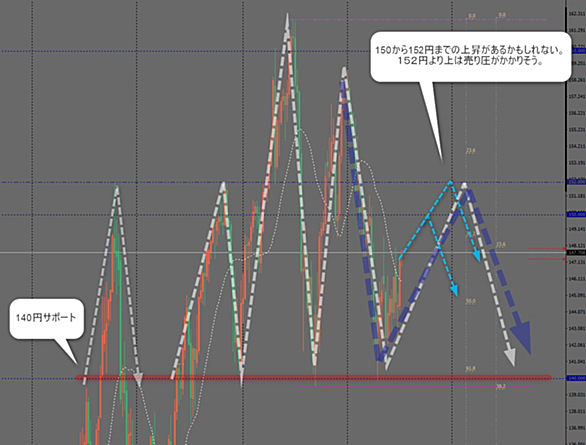Click the 154.211 price axis label
This screenshot has width=586, height=445.
(576, 146)
